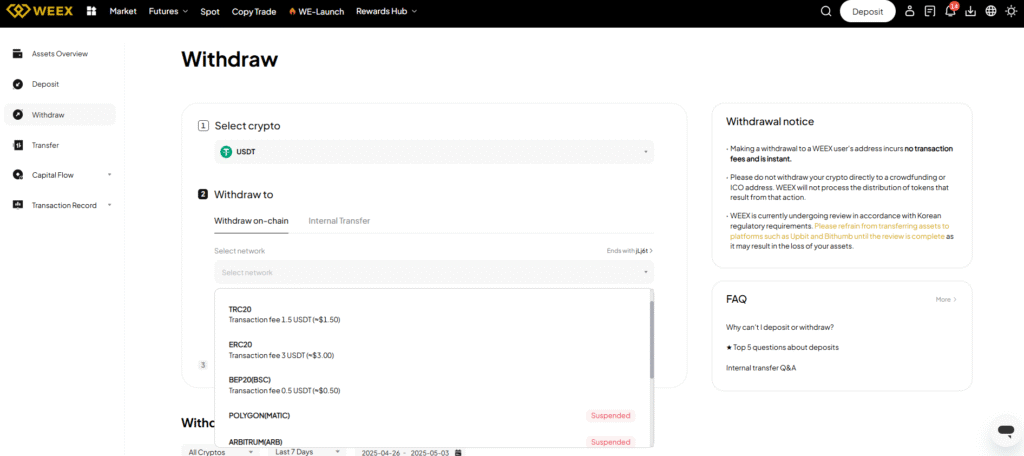Click the USDT Tether coin icon

point(226,152)
